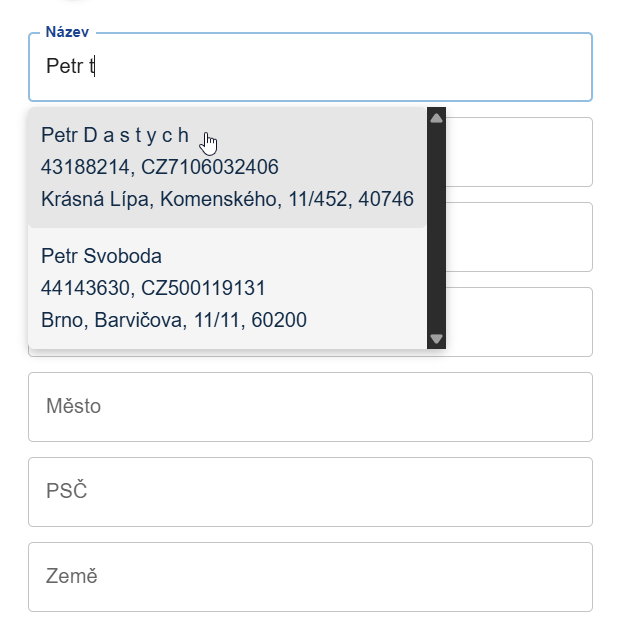Choose the Petr Svoboda suggestion
The height and width of the screenshot is (639, 623).
(101, 257)
